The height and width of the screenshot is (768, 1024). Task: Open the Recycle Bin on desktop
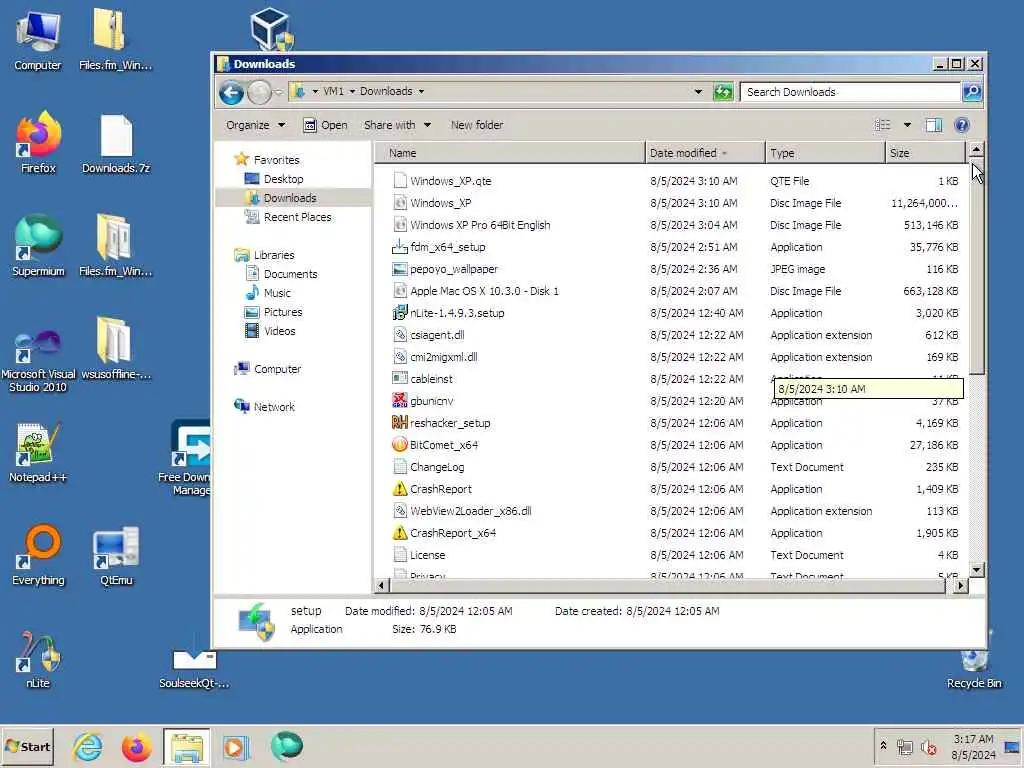tap(974, 667)
